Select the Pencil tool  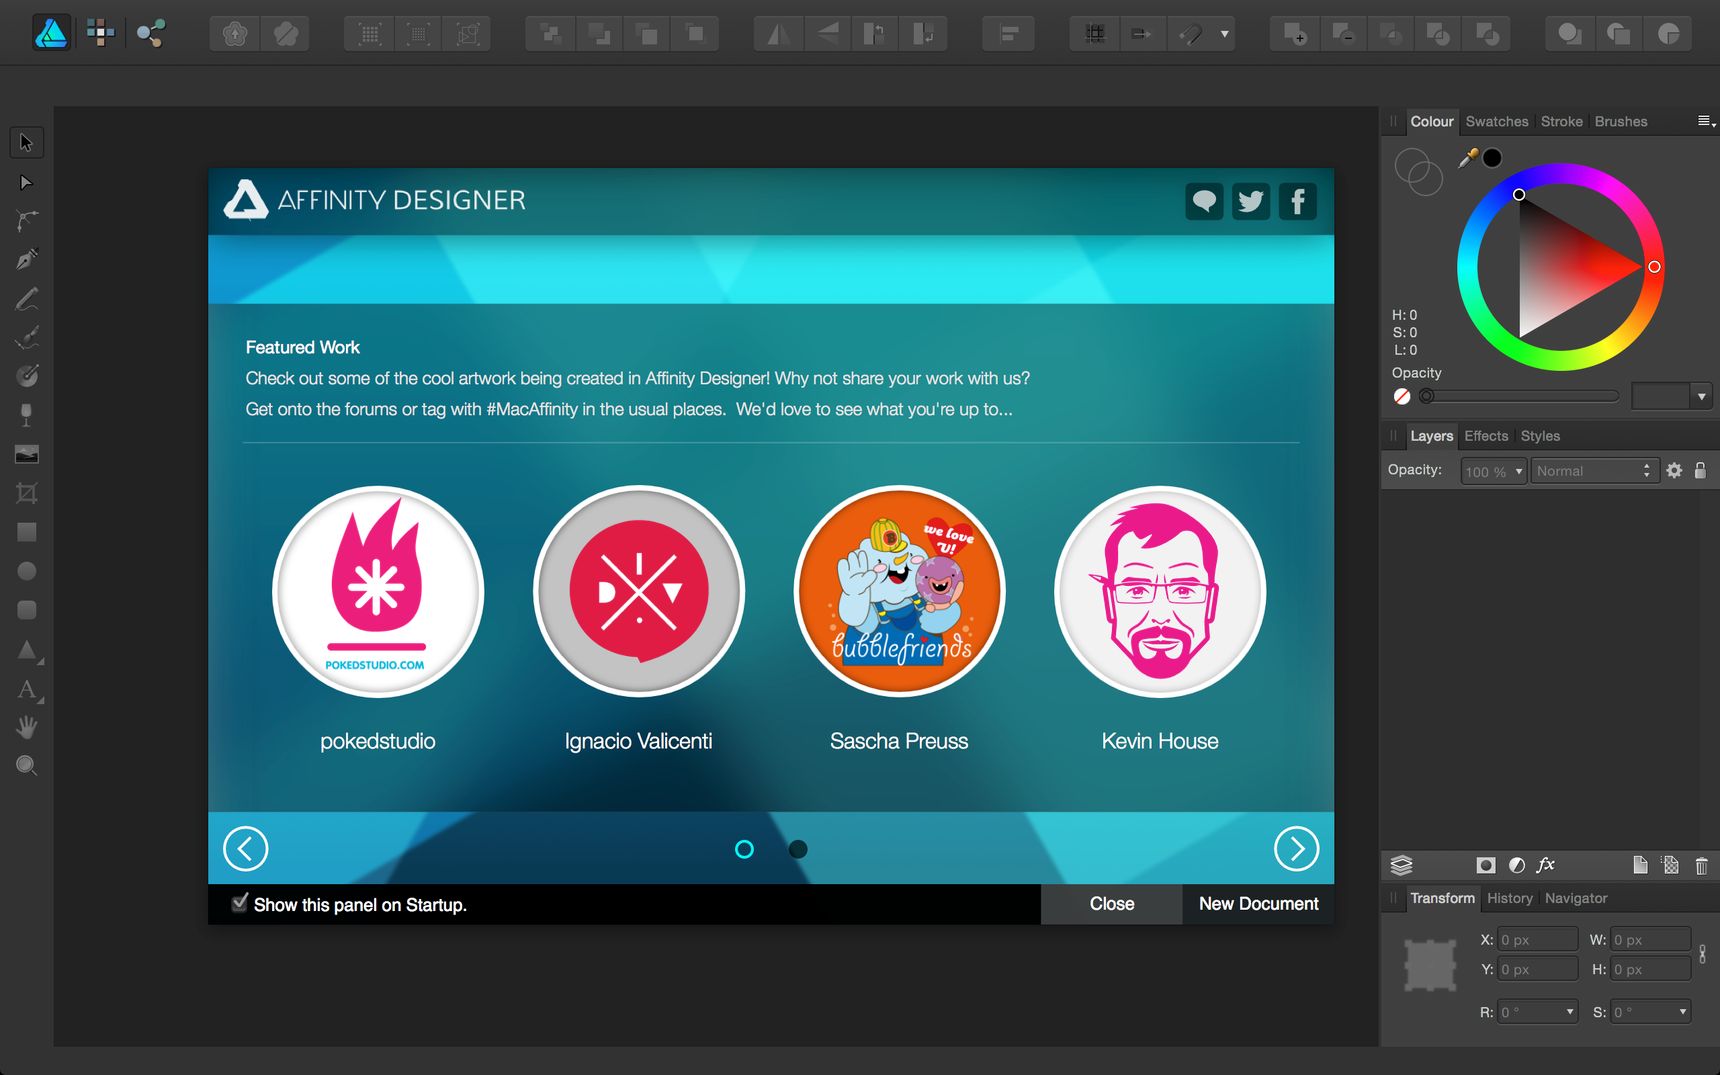tap(26, 299)
